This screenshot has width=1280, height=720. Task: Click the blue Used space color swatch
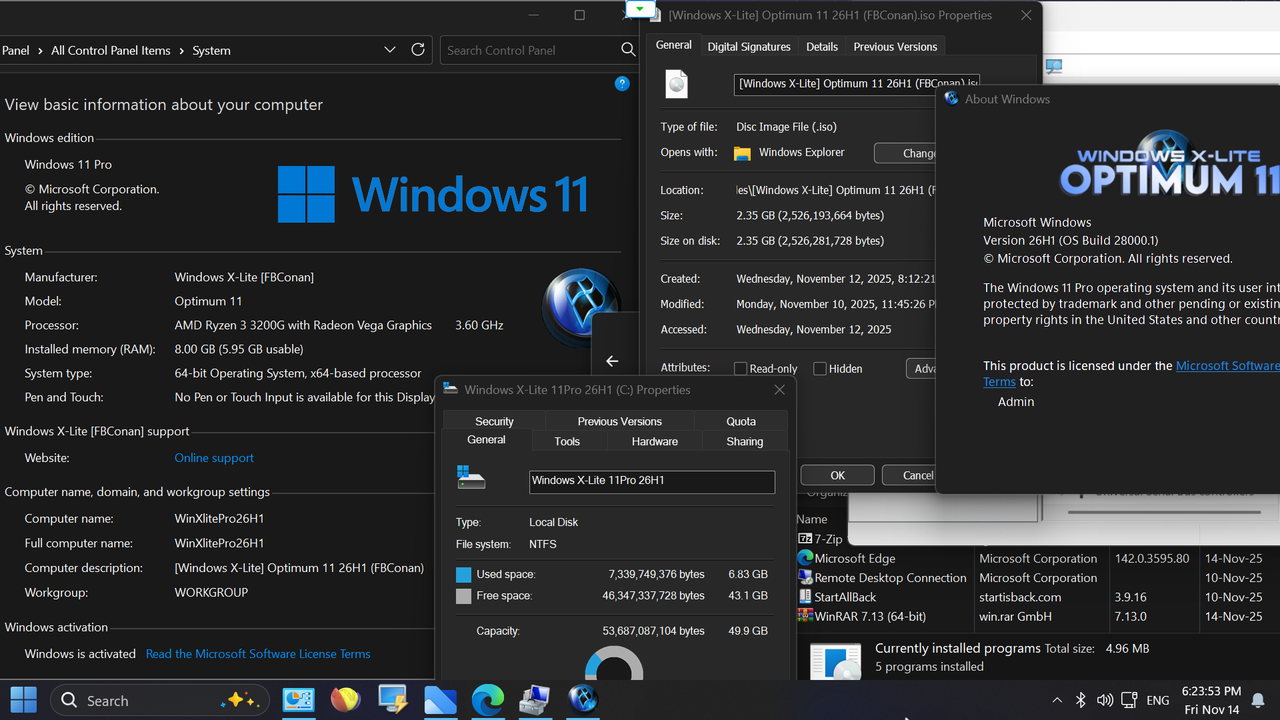point(463,574)
